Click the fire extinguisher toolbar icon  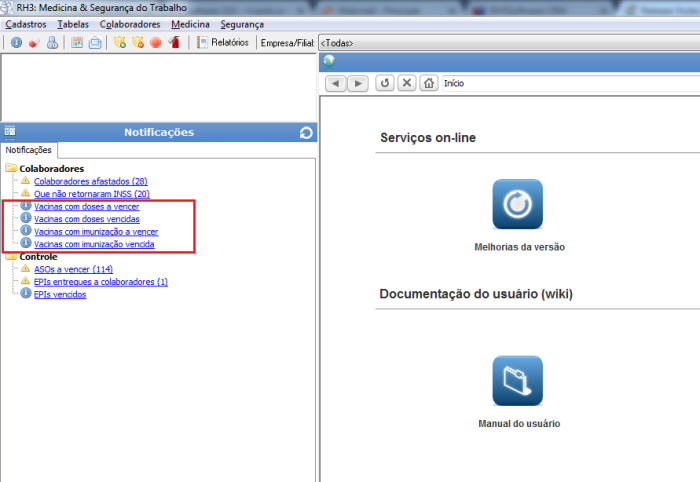pyautogui.click(x=174, y=43)
